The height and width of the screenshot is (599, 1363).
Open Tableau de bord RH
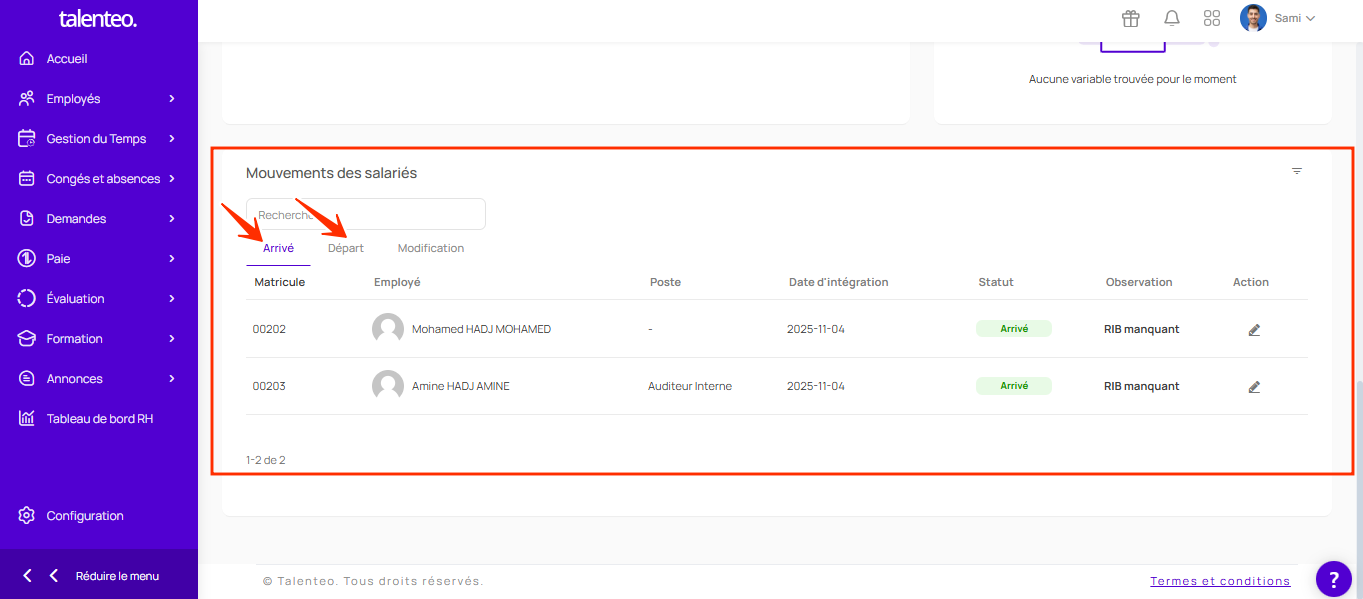pyautogui.click(x=99, y=419)
